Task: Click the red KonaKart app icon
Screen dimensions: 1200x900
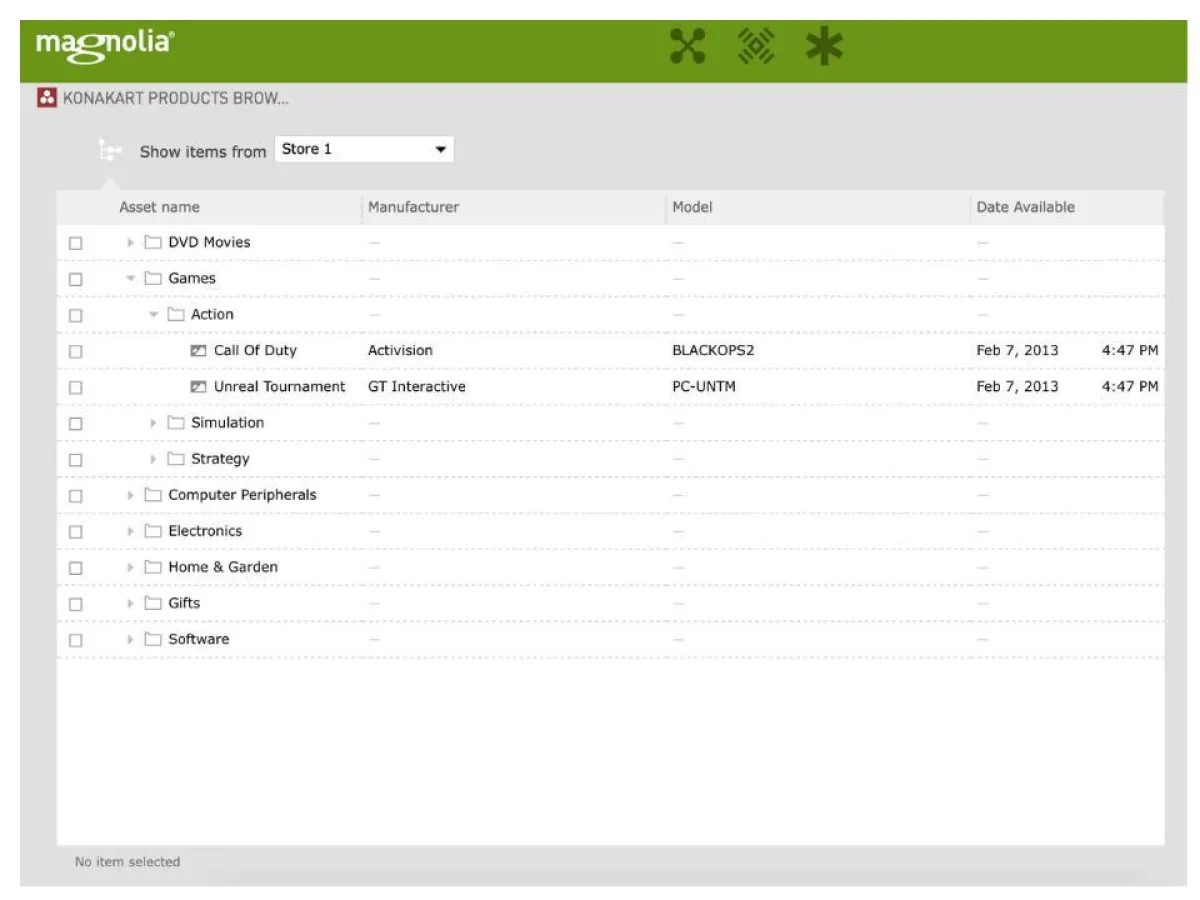Action: (47, 96)
